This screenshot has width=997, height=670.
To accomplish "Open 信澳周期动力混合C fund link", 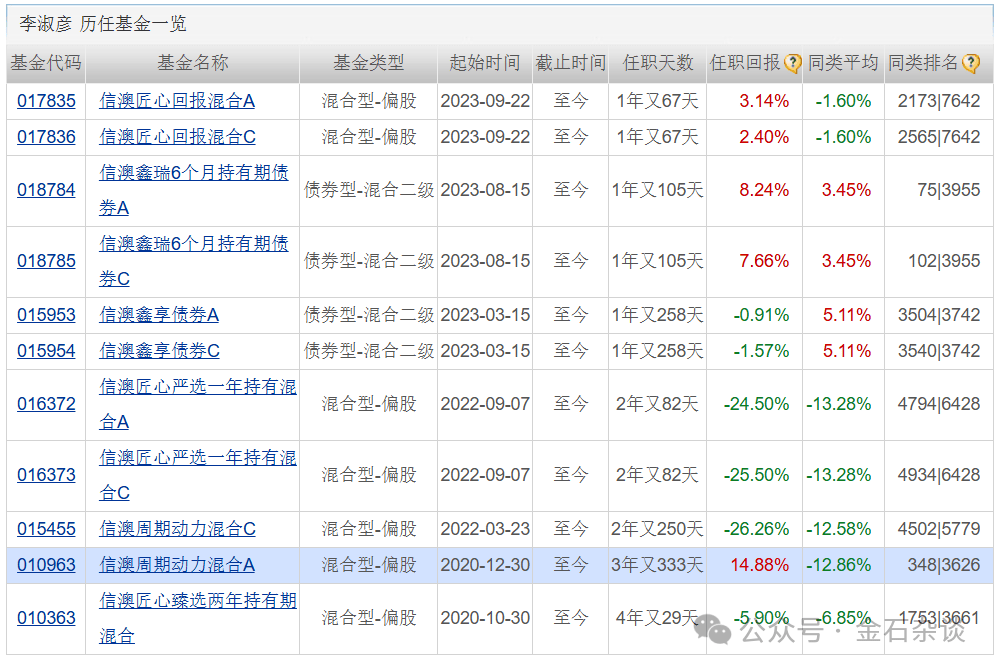I will tap(177, 529).
